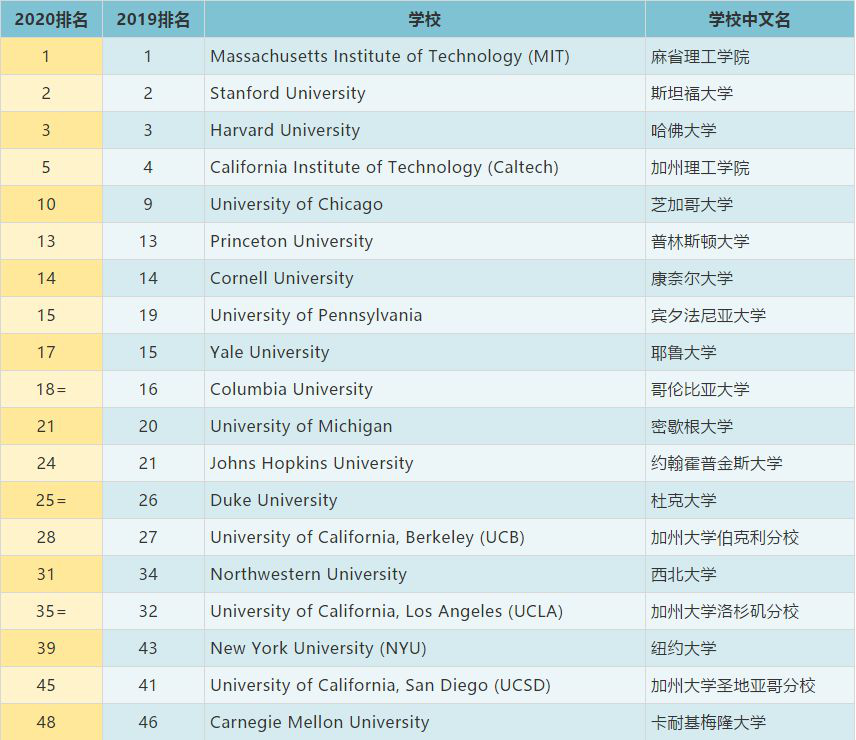Click Chinese name 加州理工学院
Screen dimensions: 856x740
pos(700,168)
